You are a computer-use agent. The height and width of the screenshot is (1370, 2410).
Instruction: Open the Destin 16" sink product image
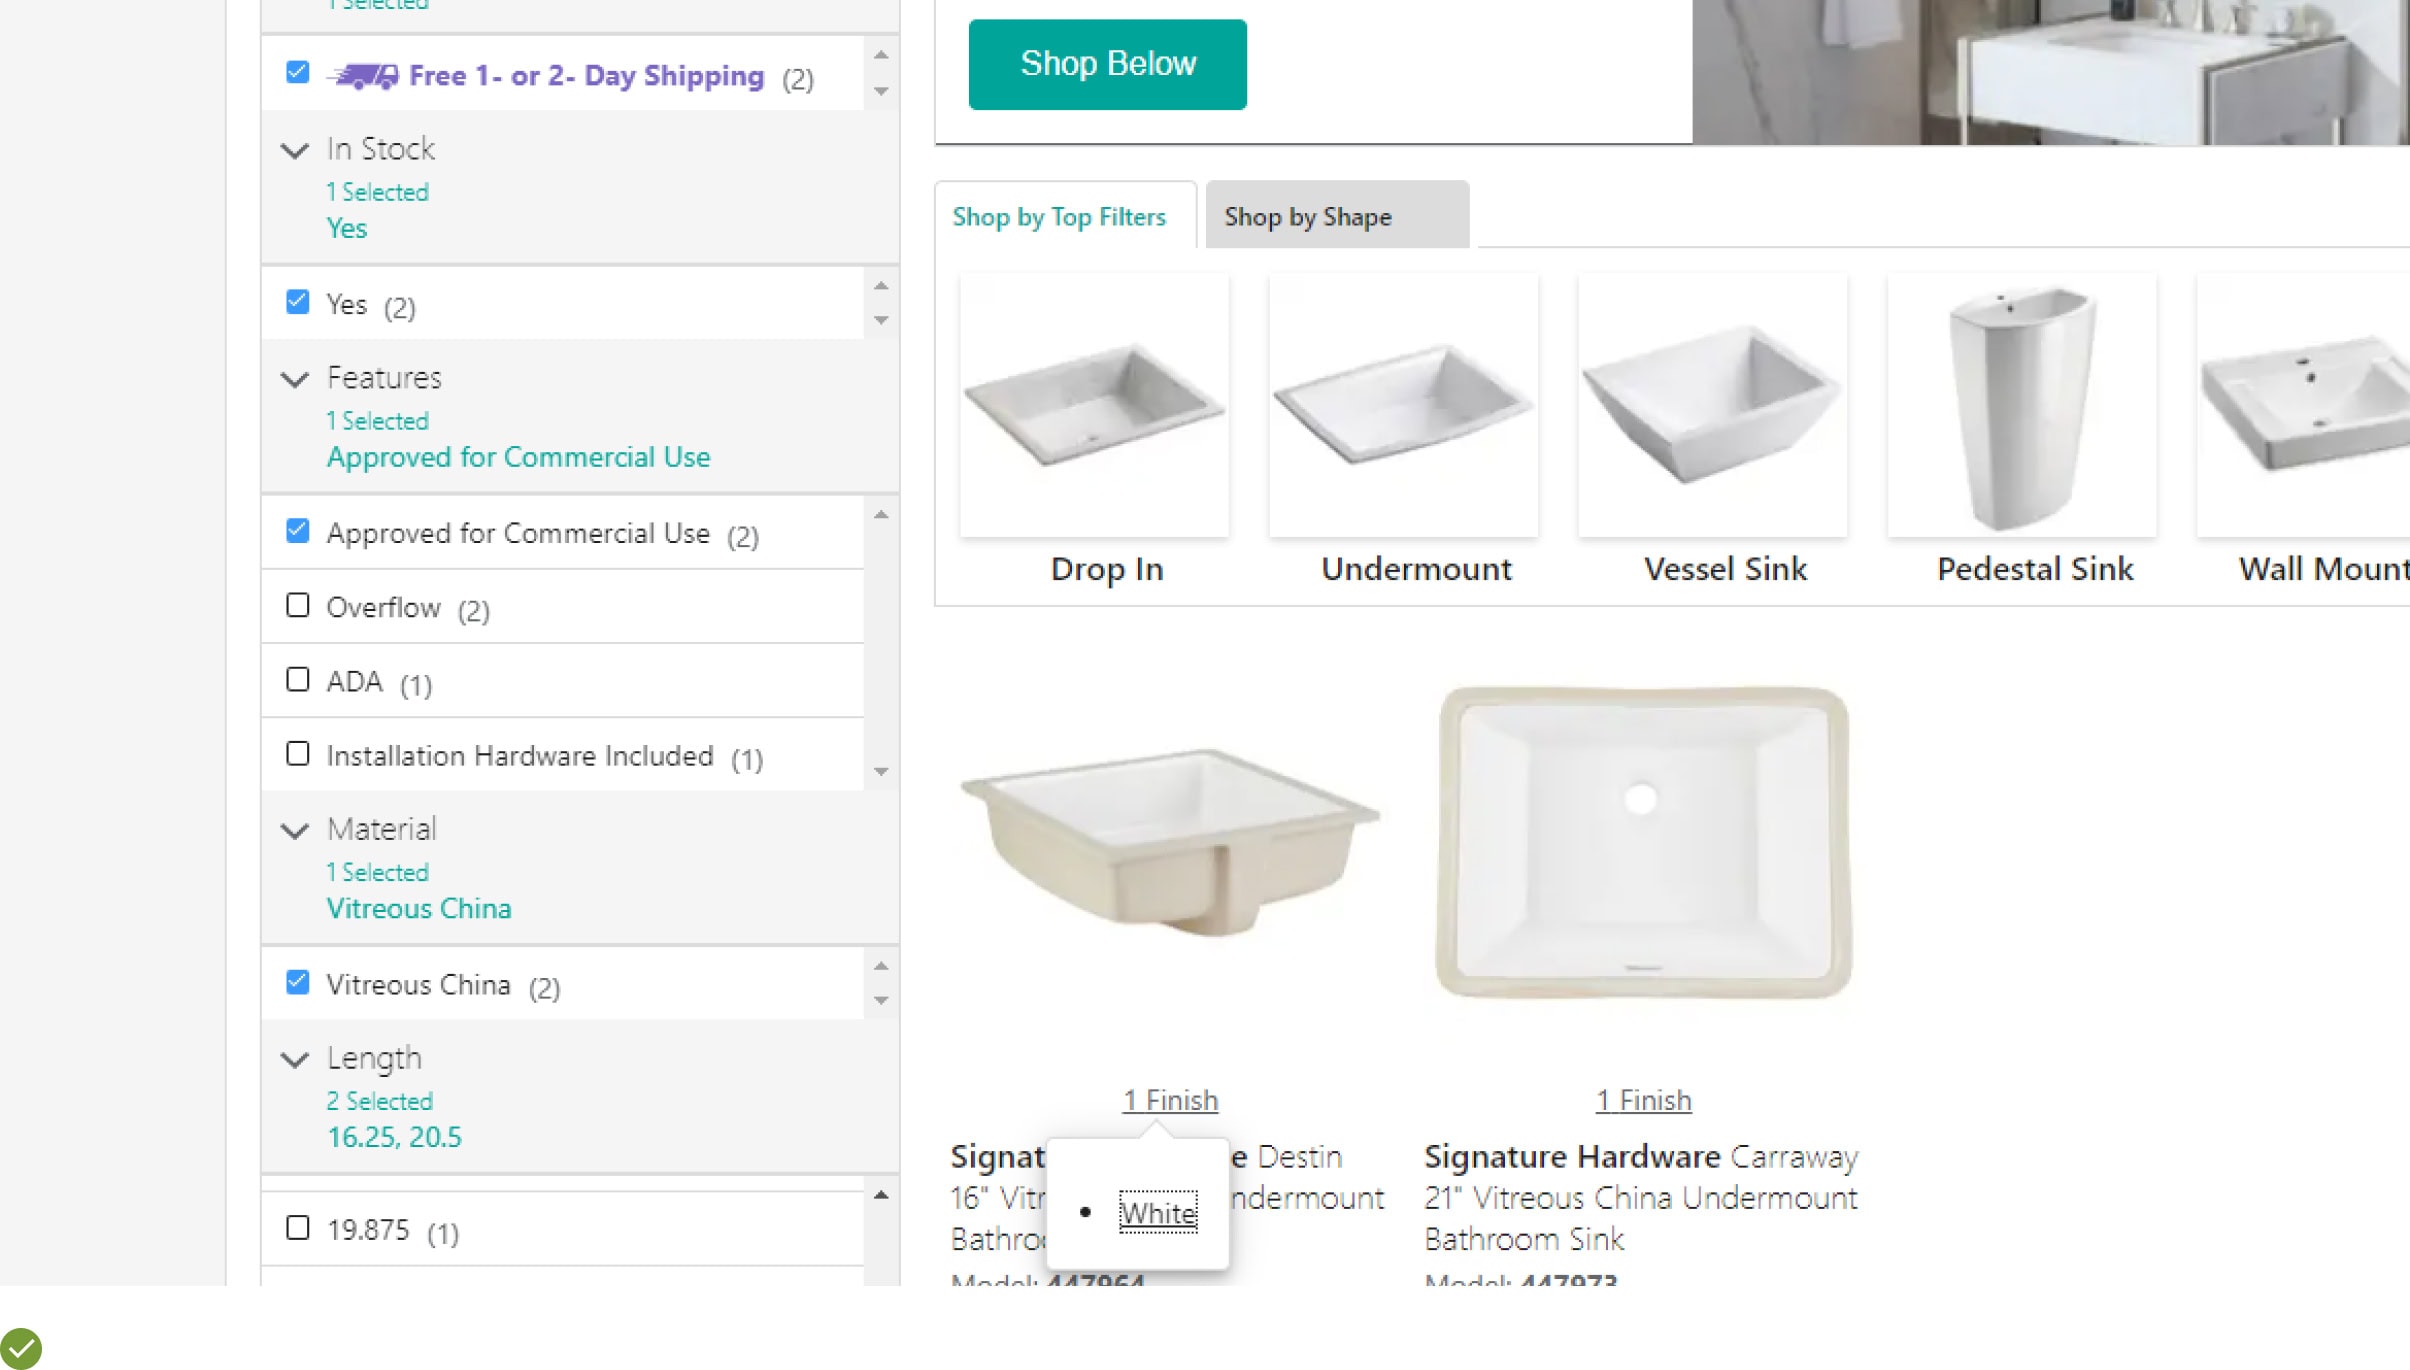point(1170,842)
